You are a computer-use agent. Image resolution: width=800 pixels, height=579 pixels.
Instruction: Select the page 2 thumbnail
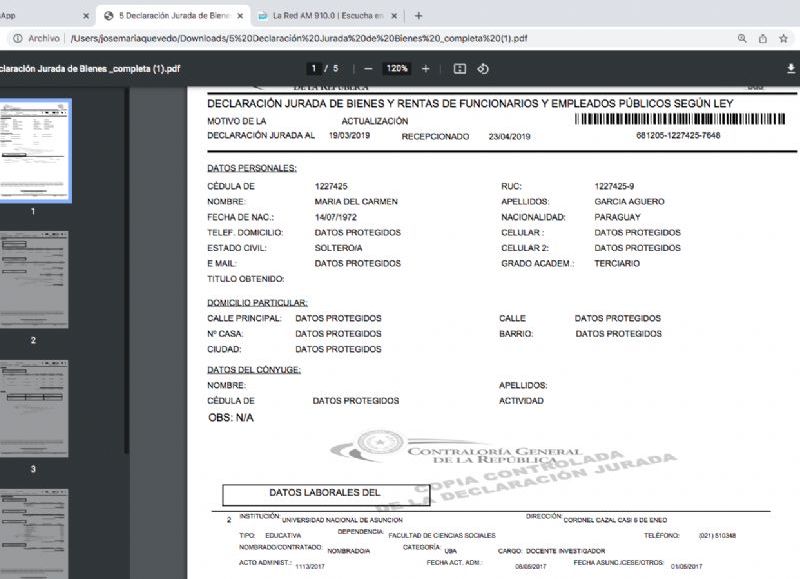tap(34, 280)
